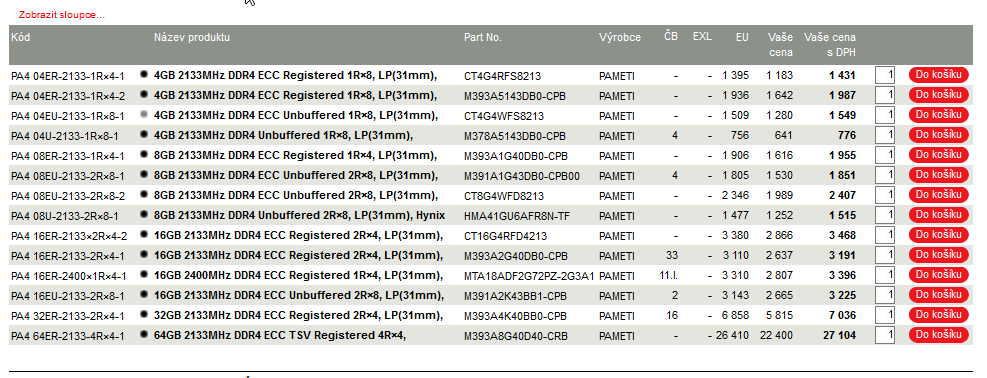Click the availability dot for M393A4K40BB0-CPB
The width and height of the screenshot is (987, 378).
tap(144, 315)
